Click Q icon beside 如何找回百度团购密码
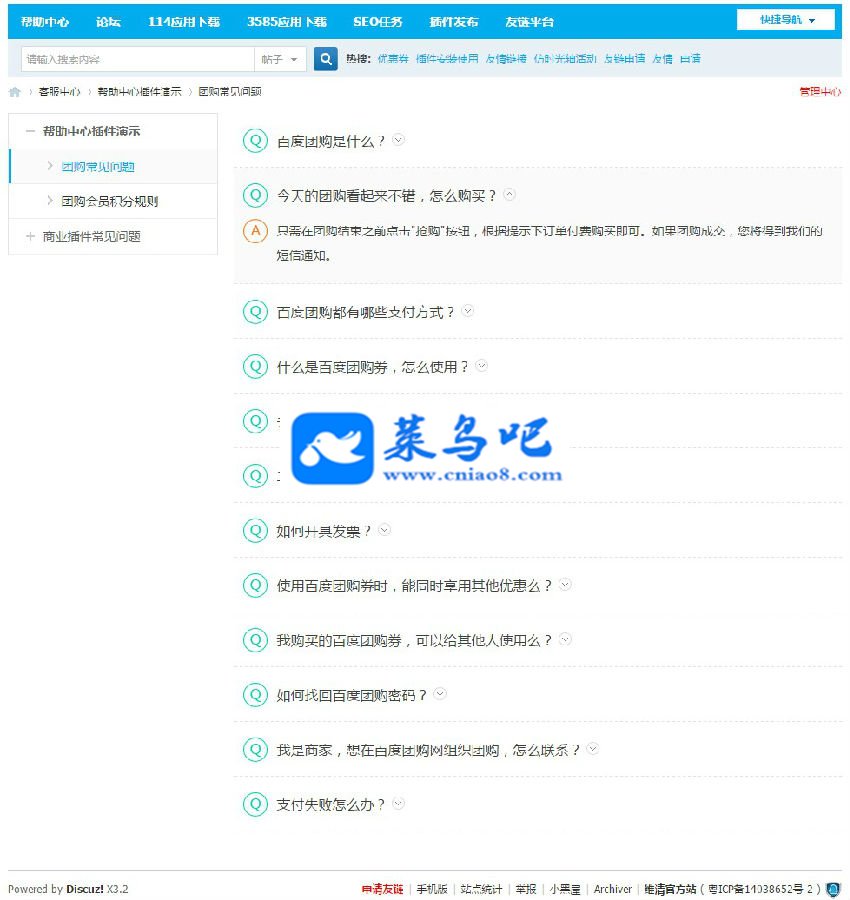Screen dimensions: 850x900 pos(255,695)
